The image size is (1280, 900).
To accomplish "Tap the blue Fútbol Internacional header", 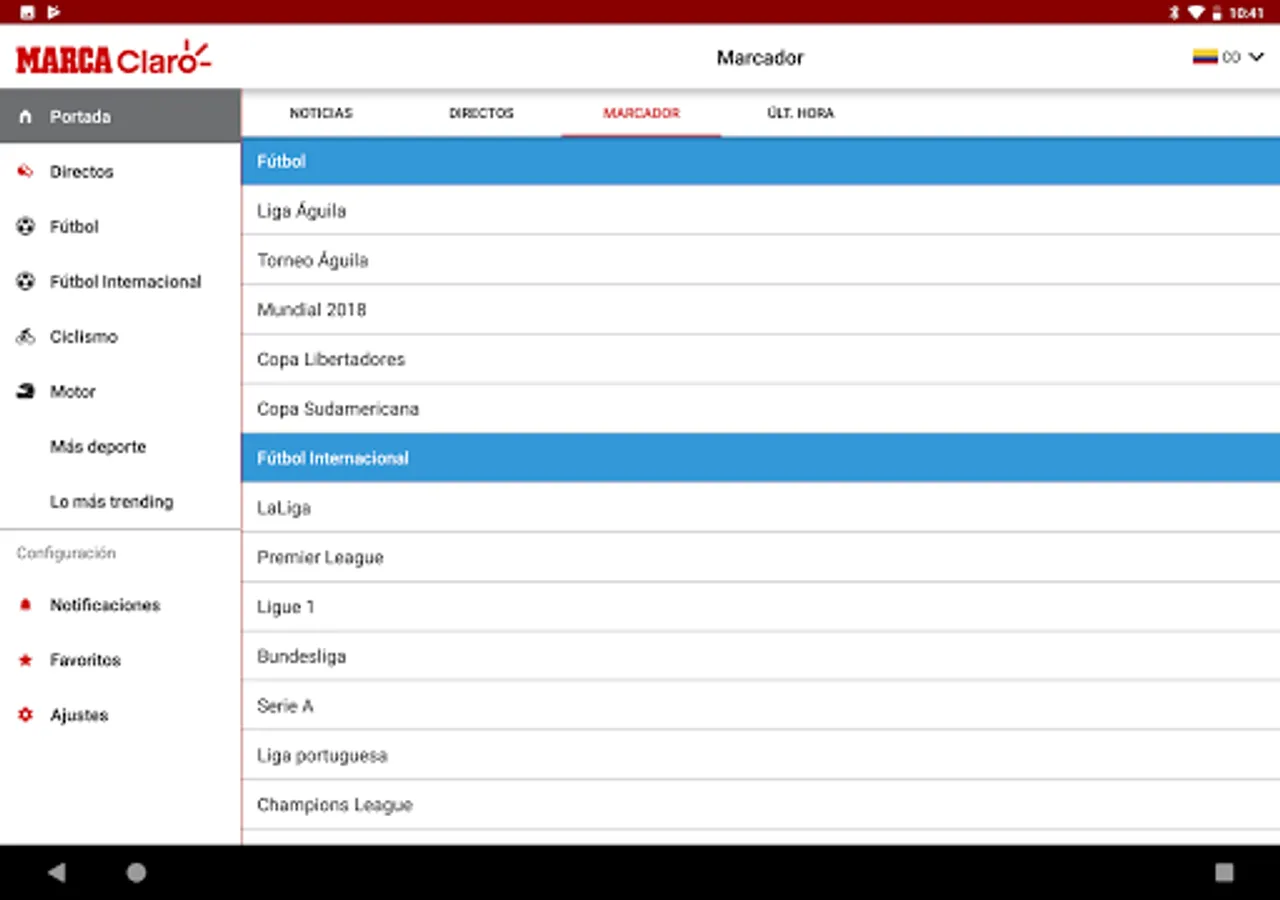I will [761, 458].
